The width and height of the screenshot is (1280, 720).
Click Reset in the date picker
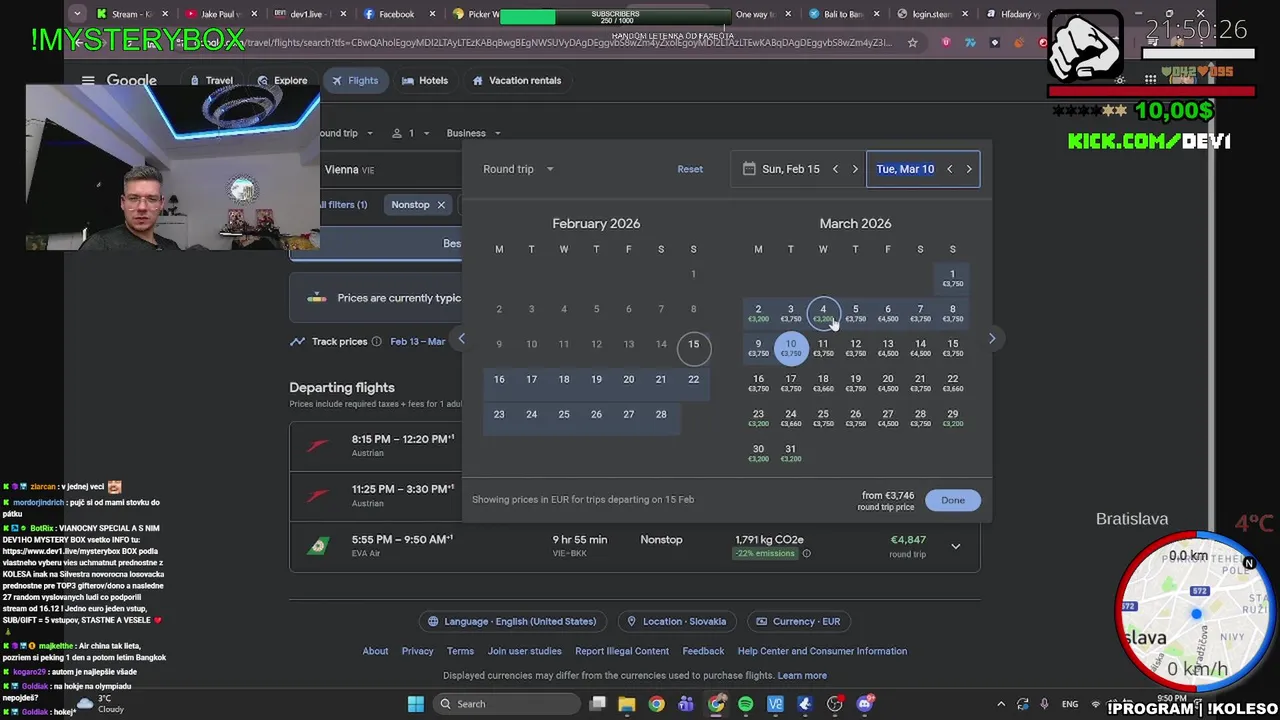[690, 169]
